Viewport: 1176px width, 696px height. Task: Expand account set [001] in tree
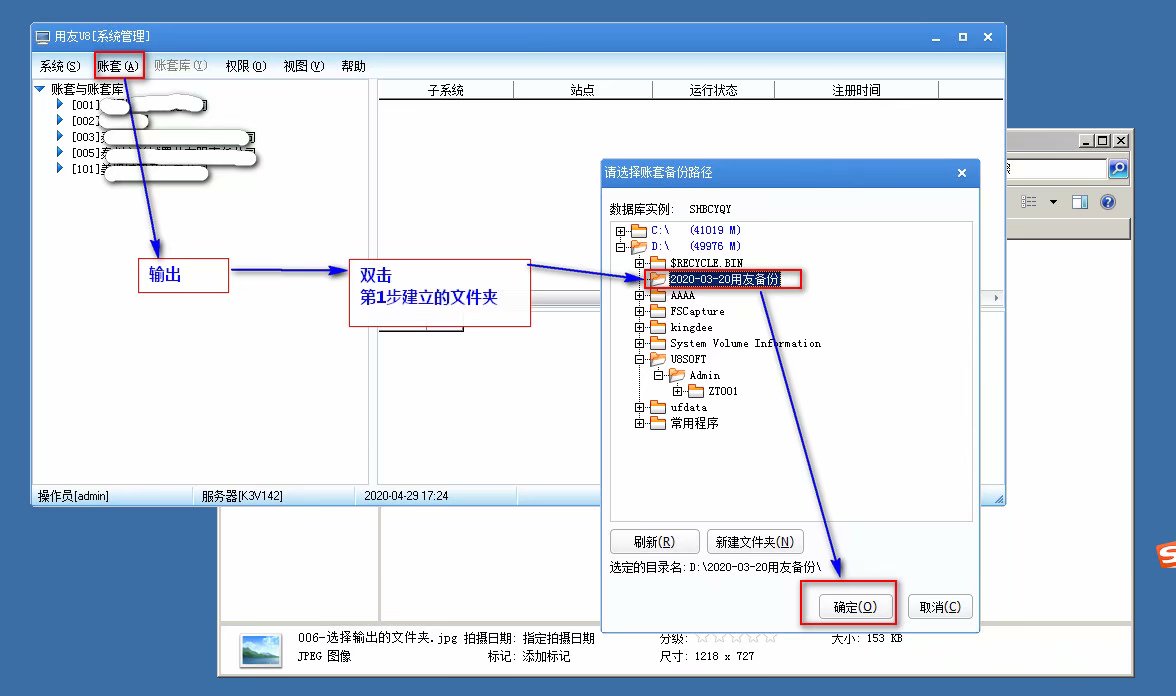click(60, 104)
